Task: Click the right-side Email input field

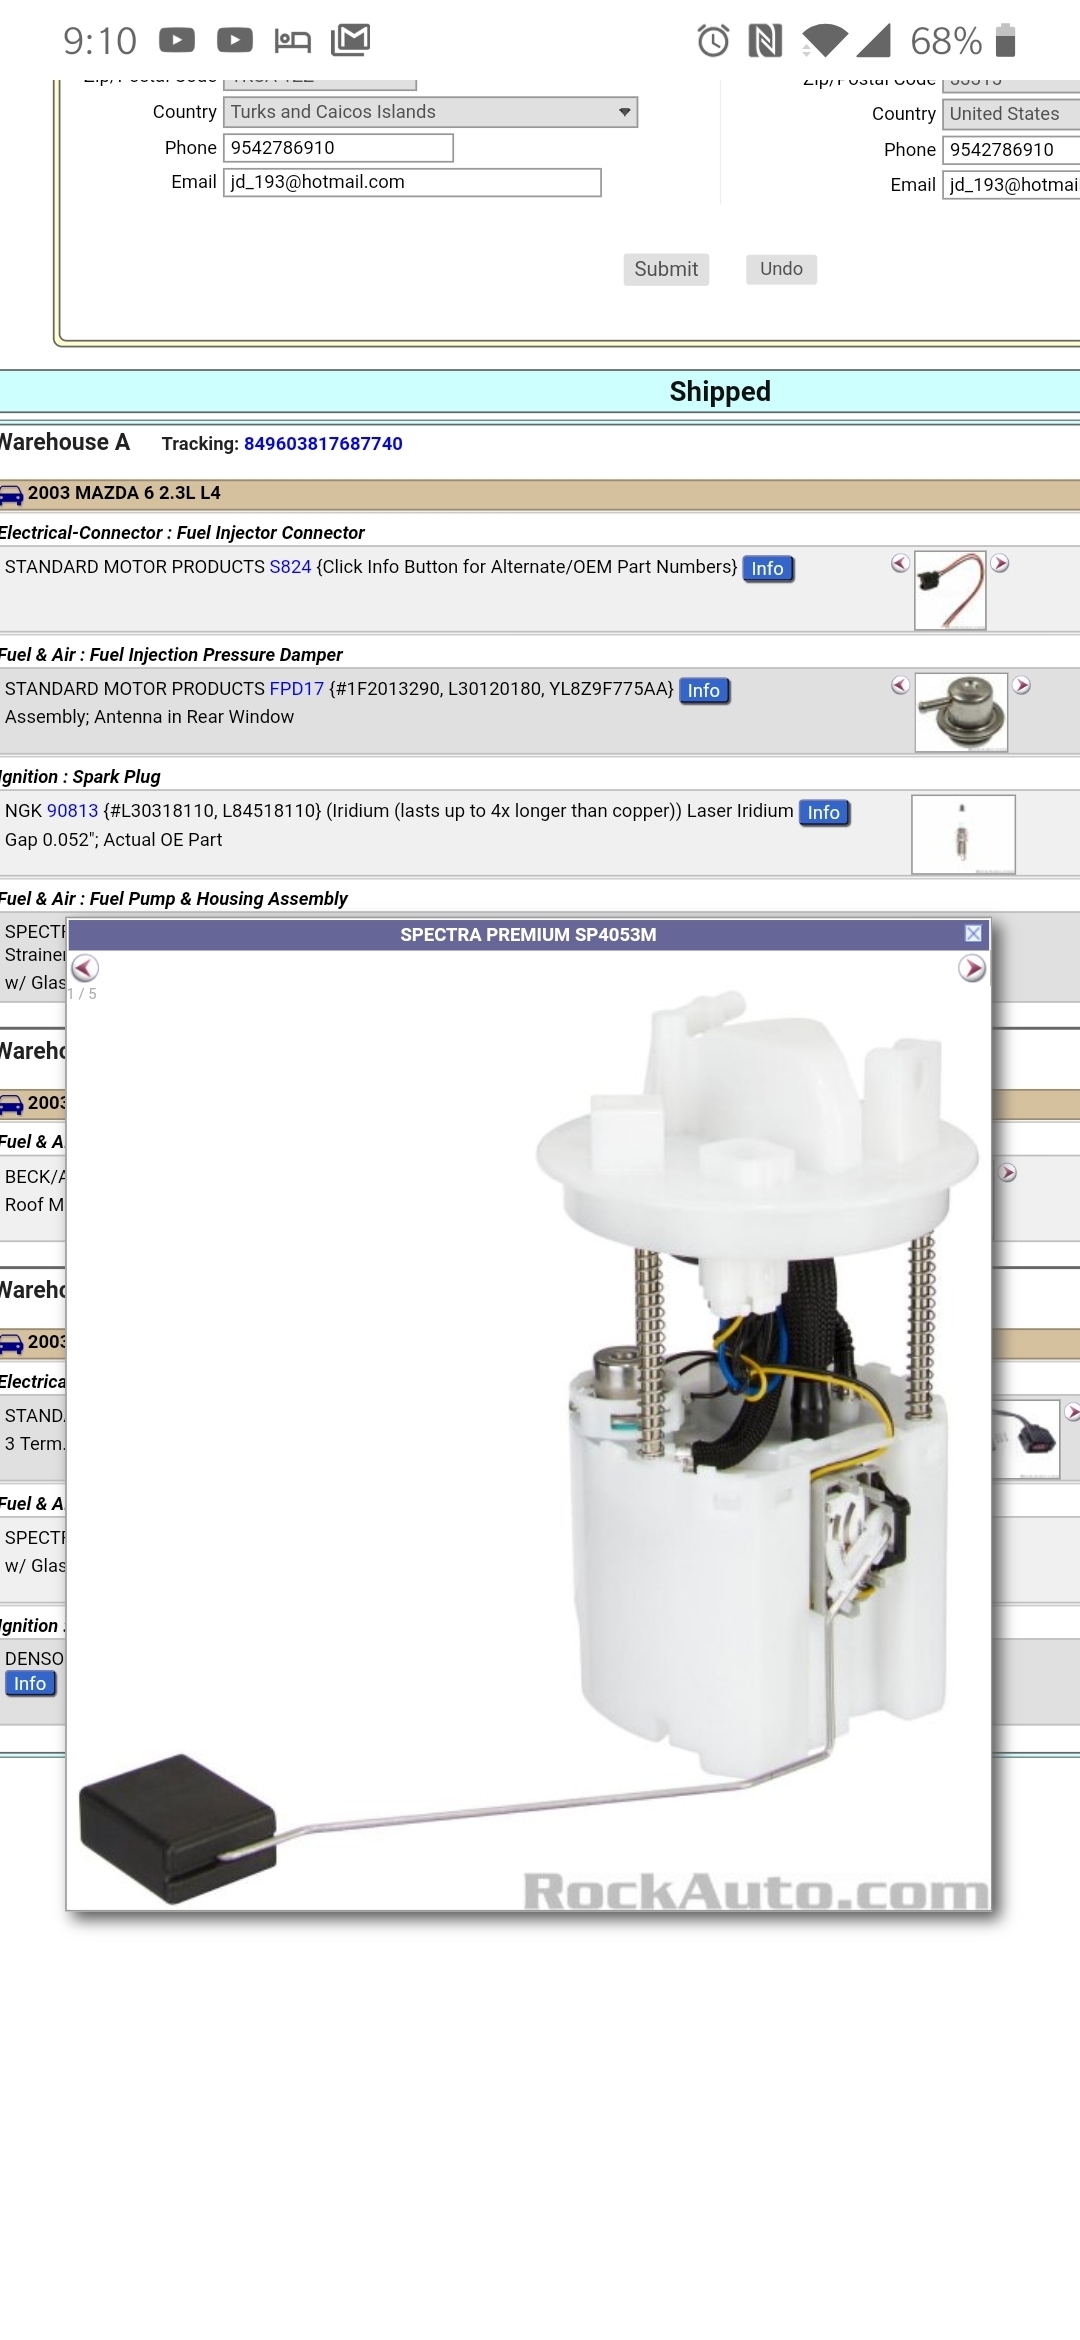Action: (x=1011, y=185)
